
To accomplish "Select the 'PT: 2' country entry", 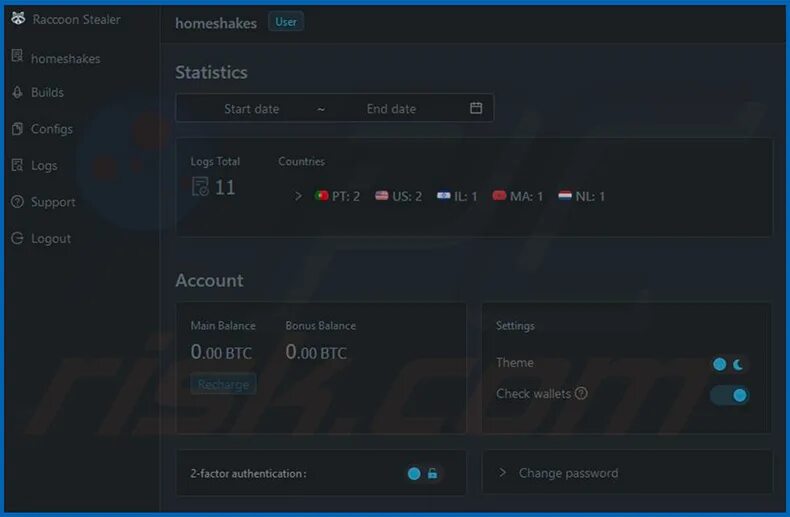I will point(337,196).
